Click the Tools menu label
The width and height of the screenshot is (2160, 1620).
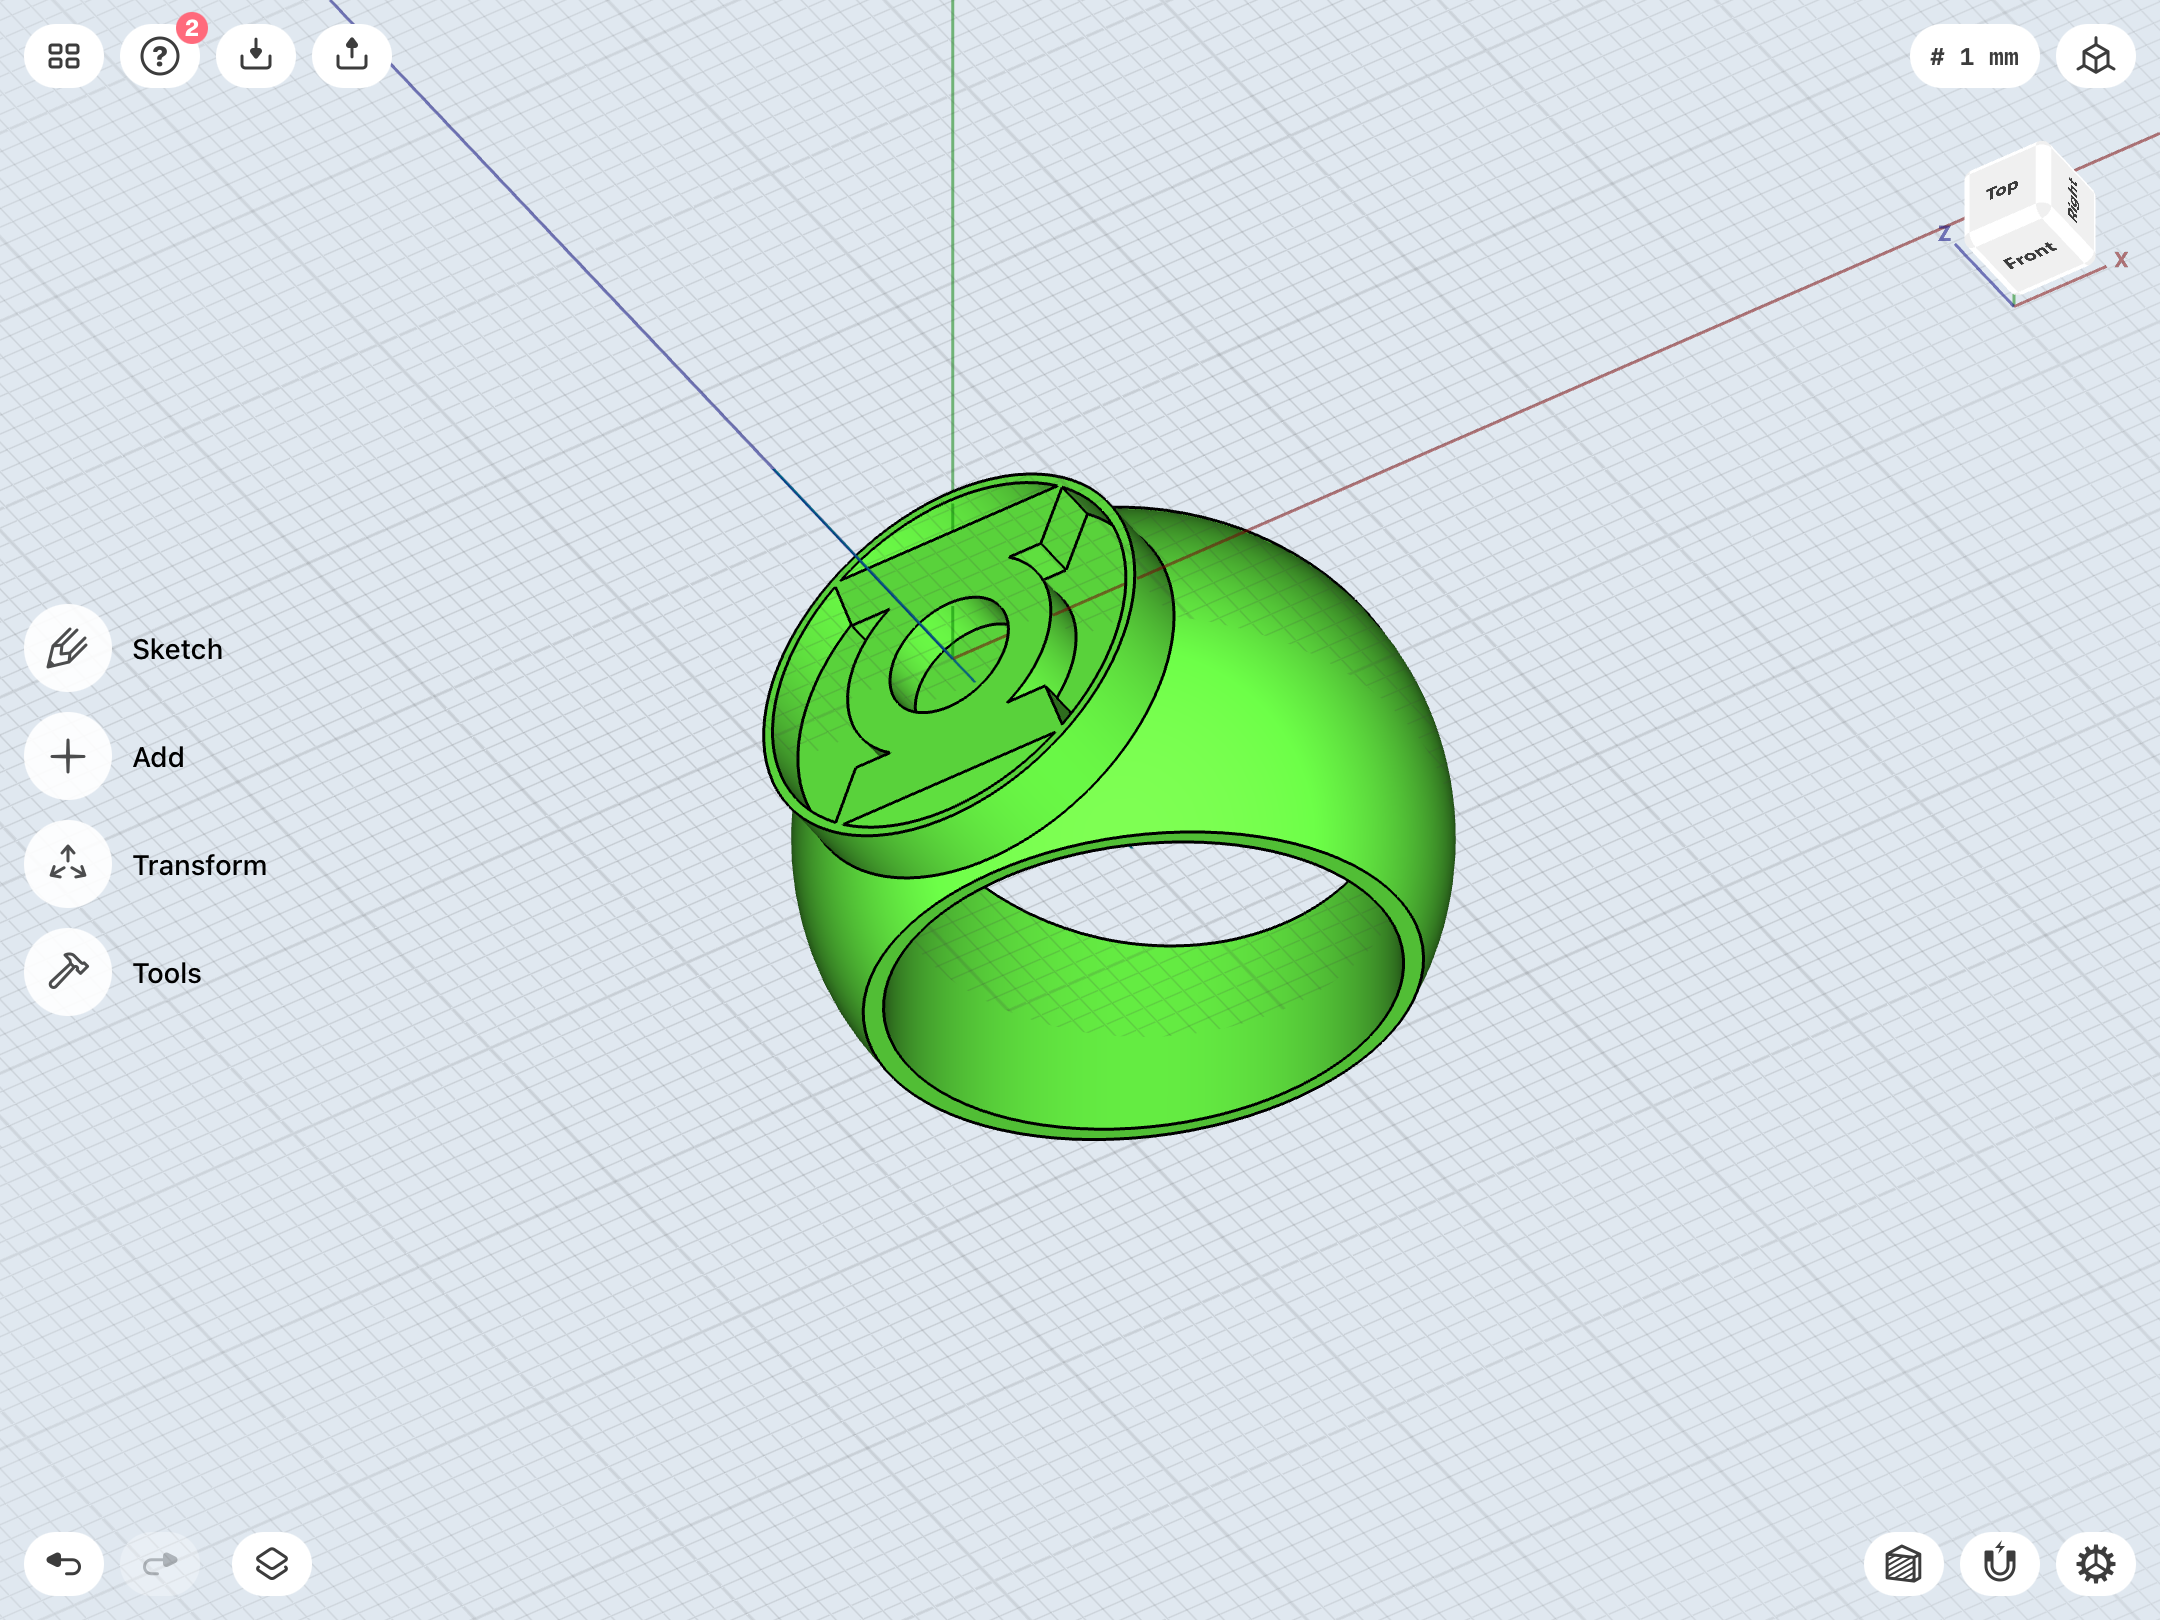click(x=167, y=973)
